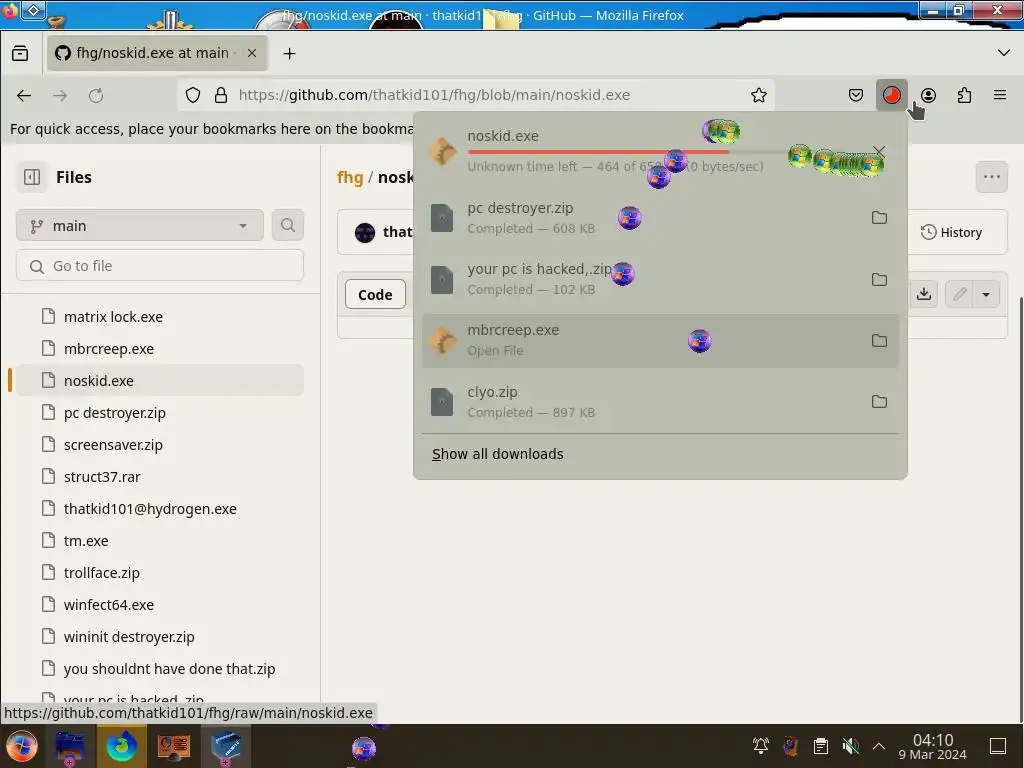Switch to Firefox in the taskbar

pyautogui.click(x=121, y=746)
